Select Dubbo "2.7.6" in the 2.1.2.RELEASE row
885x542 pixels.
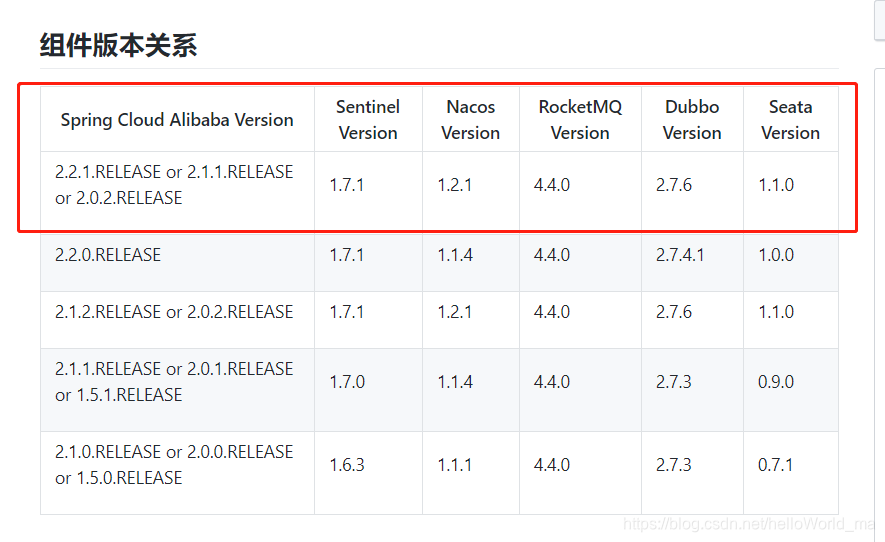(x=673, y=312)
